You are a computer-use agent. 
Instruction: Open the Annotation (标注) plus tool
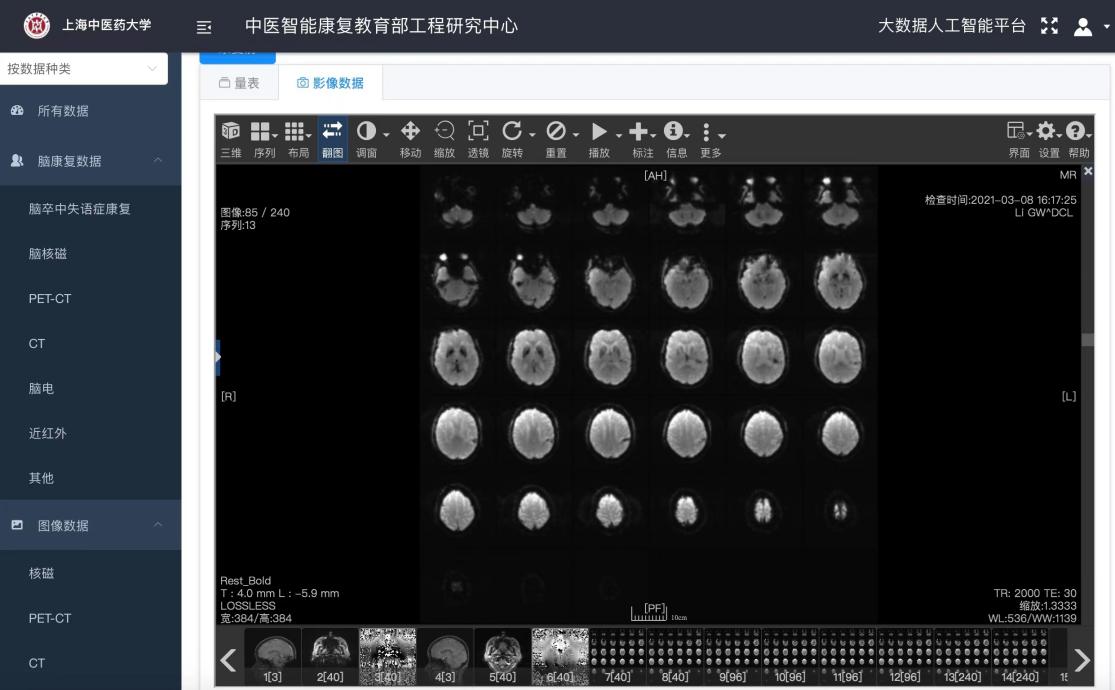(x=637, y=132)
